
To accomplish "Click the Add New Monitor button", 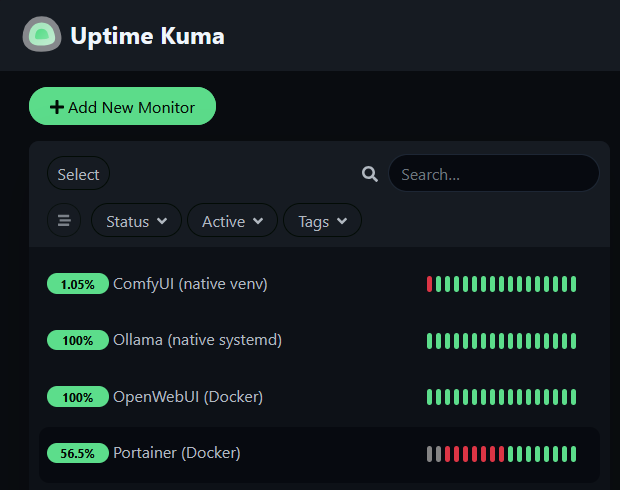I will [x=123, y=106].
